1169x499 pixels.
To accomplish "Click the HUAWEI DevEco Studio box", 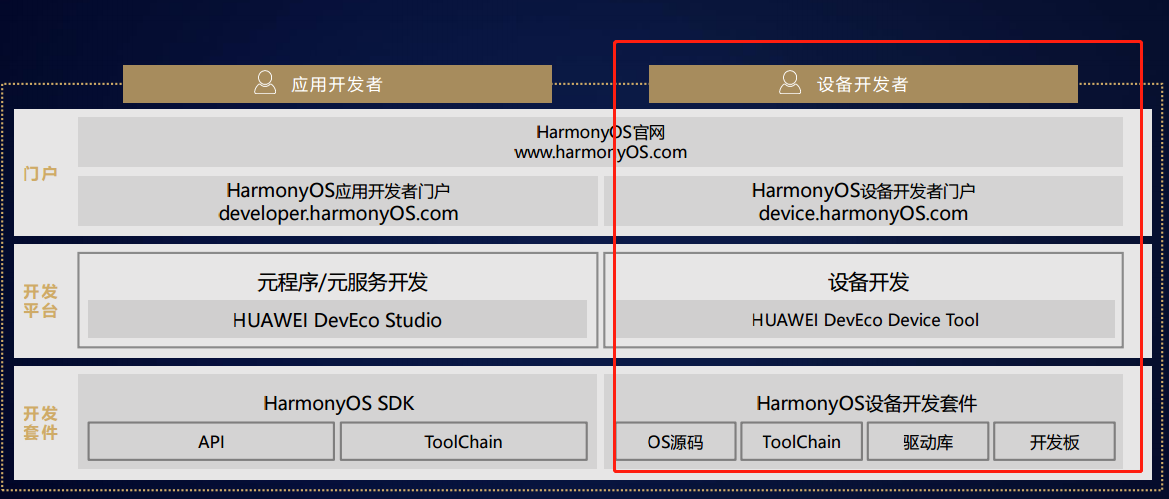I will pos(337,320).
